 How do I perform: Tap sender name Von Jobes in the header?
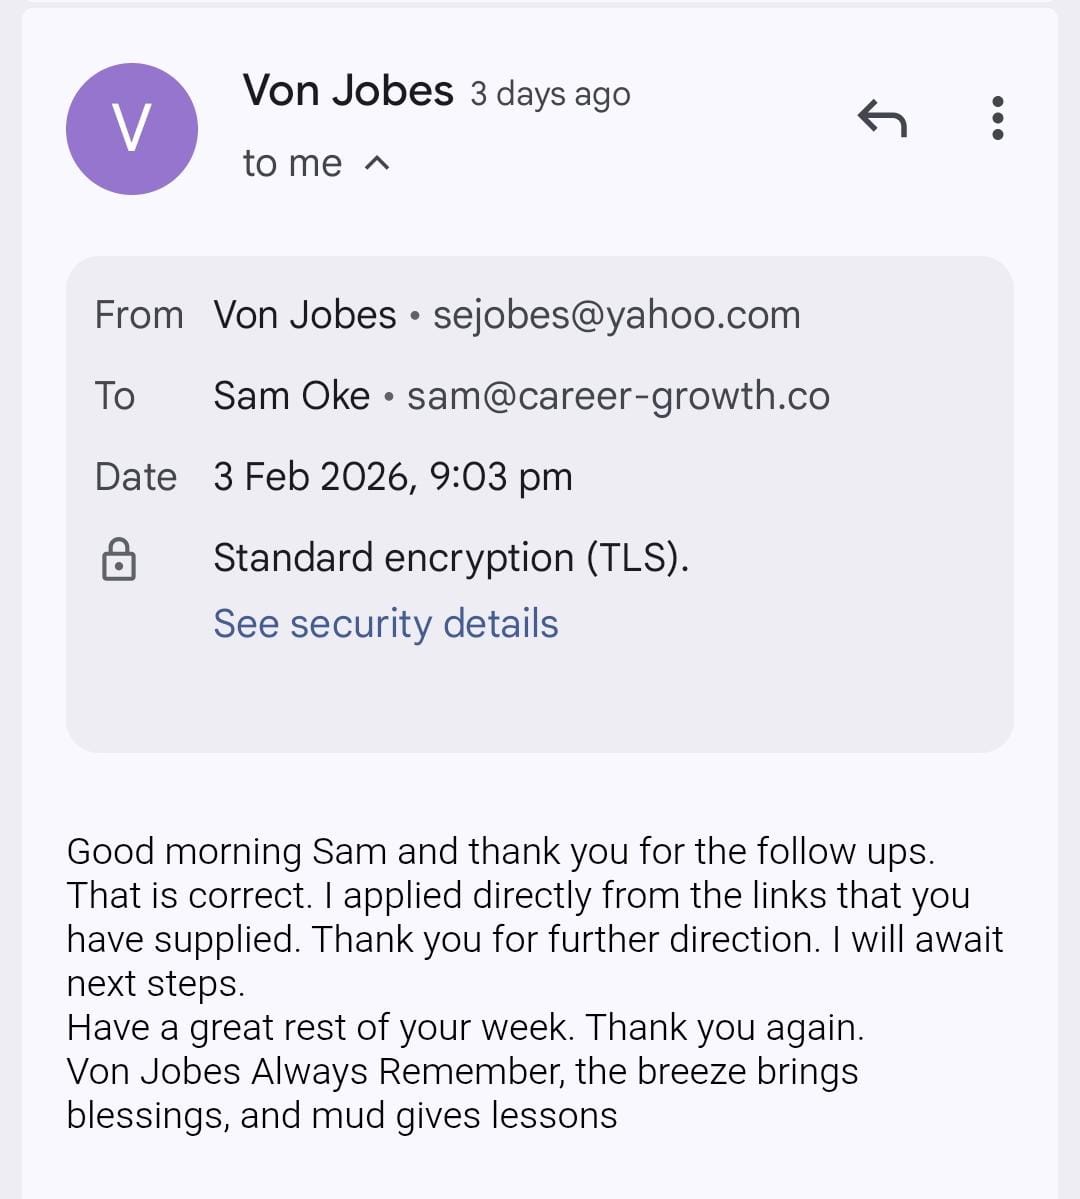coord(348,91)
